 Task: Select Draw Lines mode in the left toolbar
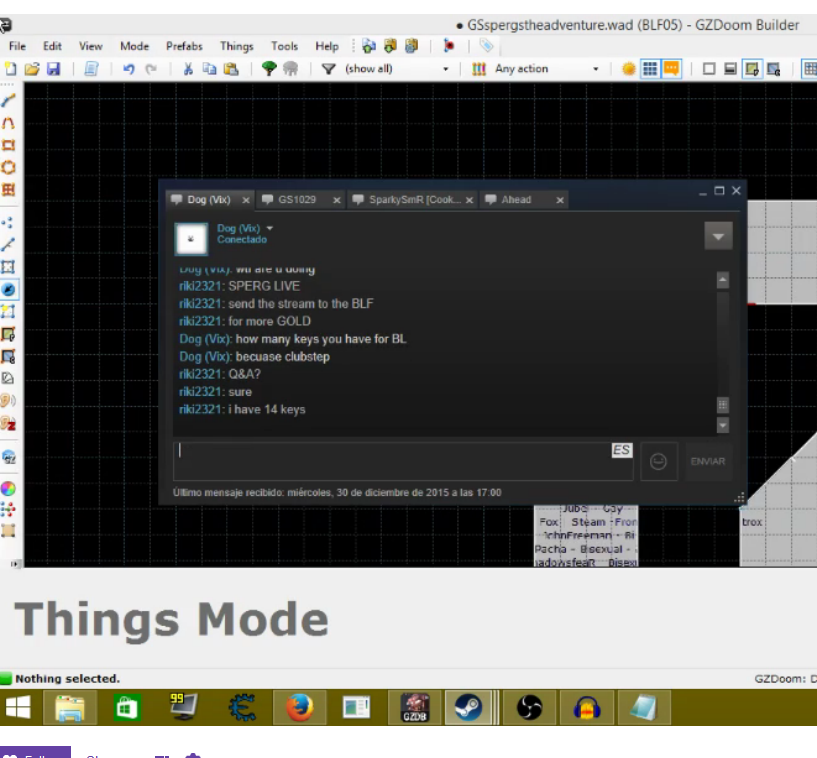pos(8,100)
